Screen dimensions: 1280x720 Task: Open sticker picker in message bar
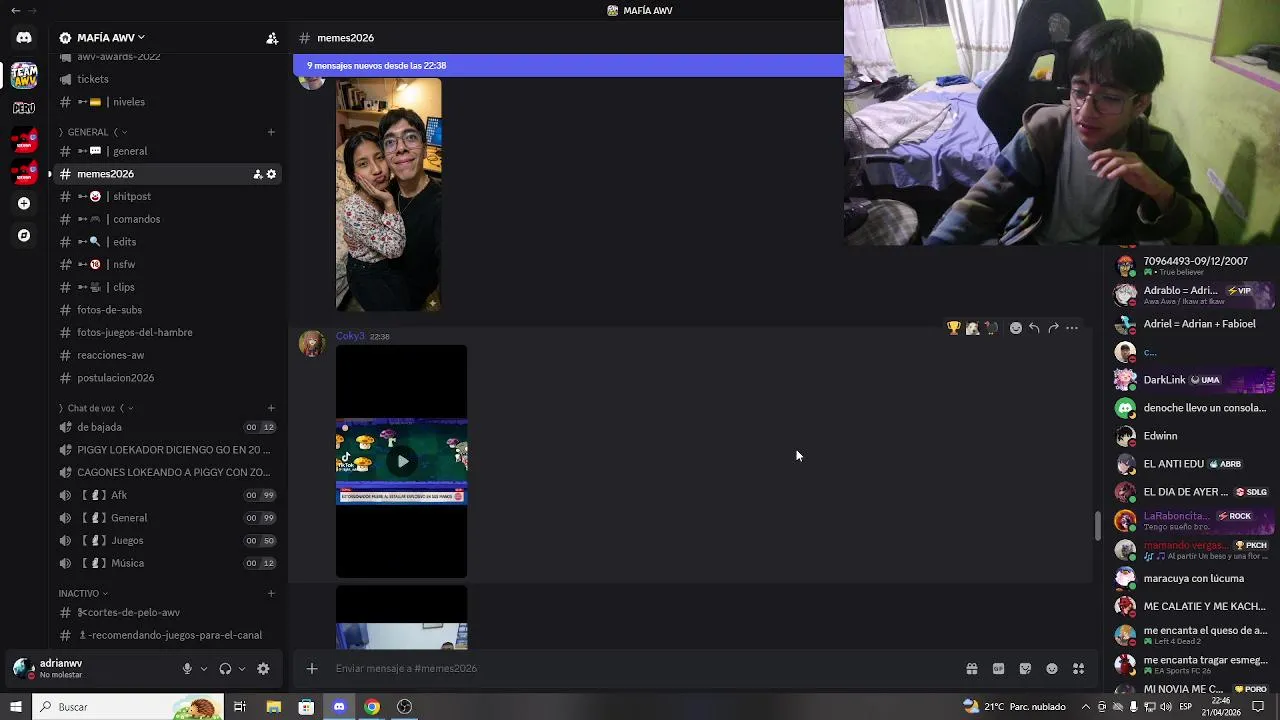point(1025,669)
